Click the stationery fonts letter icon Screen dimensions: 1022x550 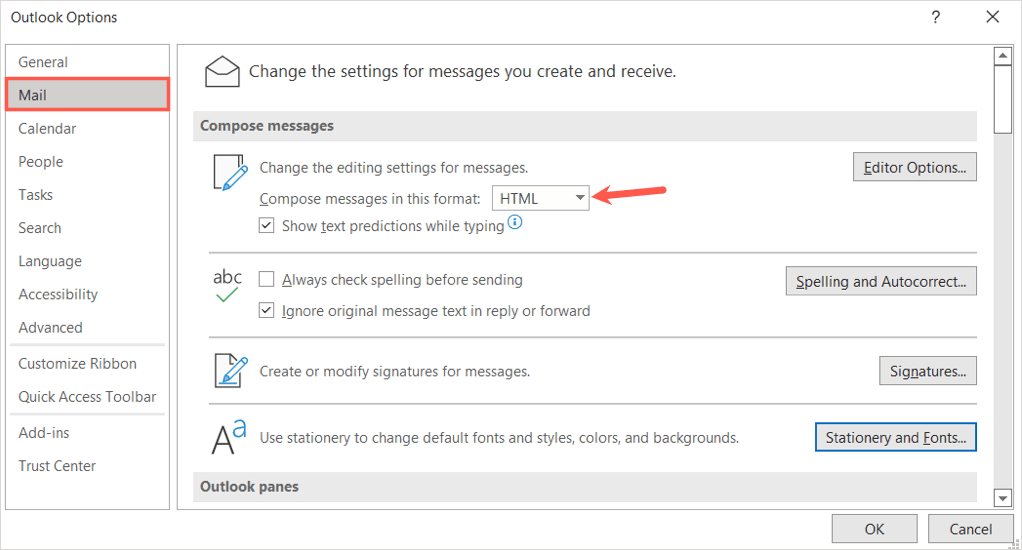pos(229,438)
